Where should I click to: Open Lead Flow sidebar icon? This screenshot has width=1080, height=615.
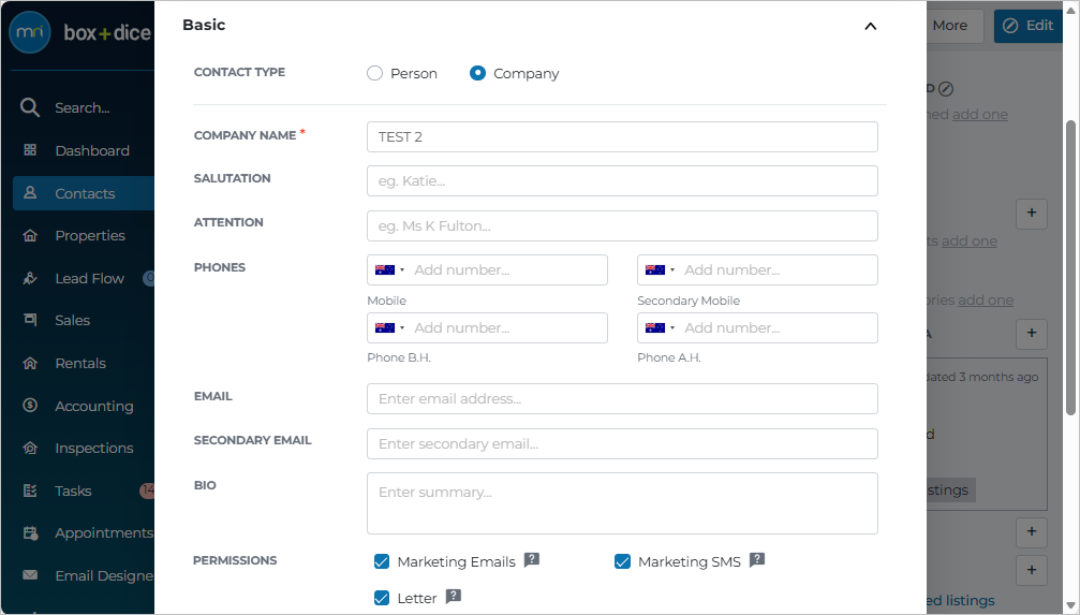pyautogui.click(x=30, y=278)
